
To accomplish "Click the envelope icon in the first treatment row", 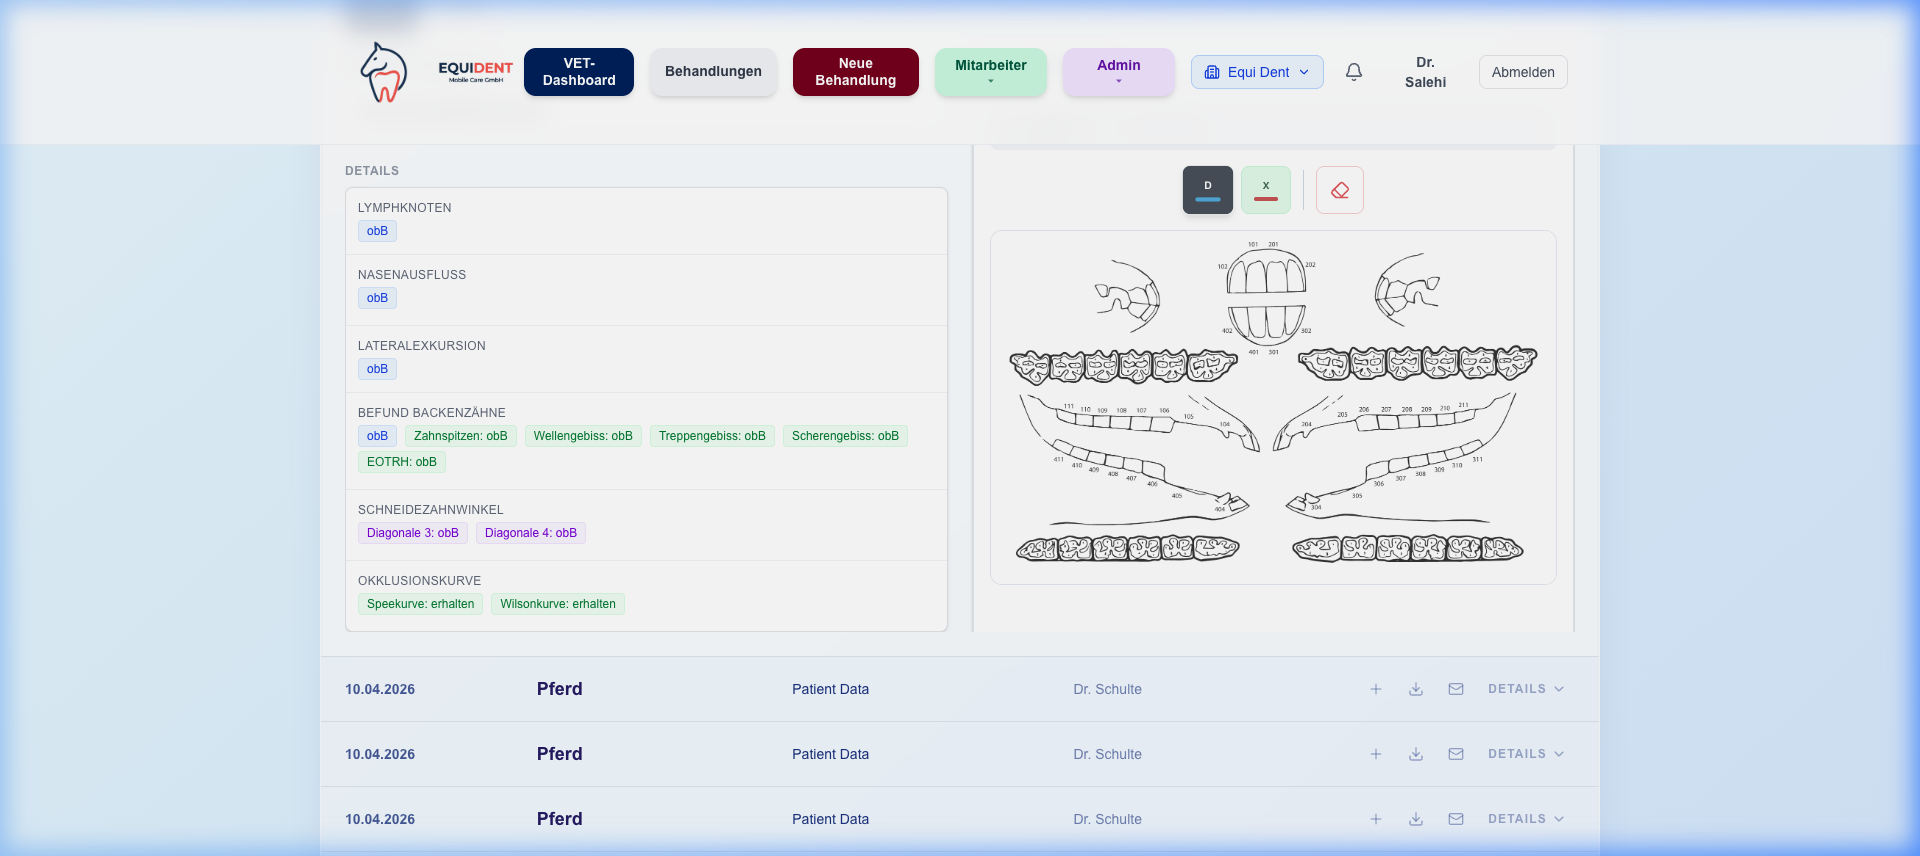I will click(x=1456, y=689).
